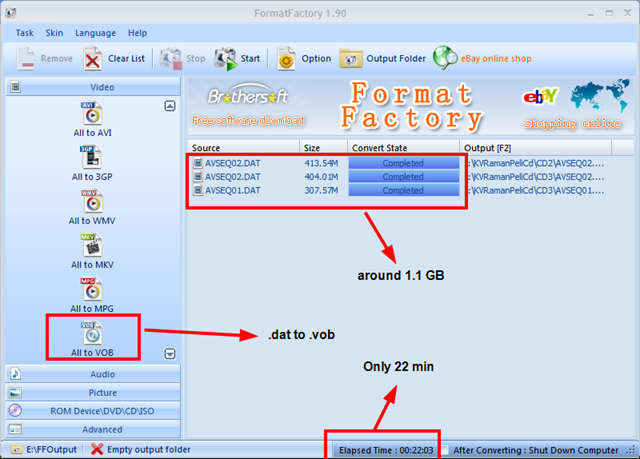Expand the Audio section

click(x=93, y=374)
